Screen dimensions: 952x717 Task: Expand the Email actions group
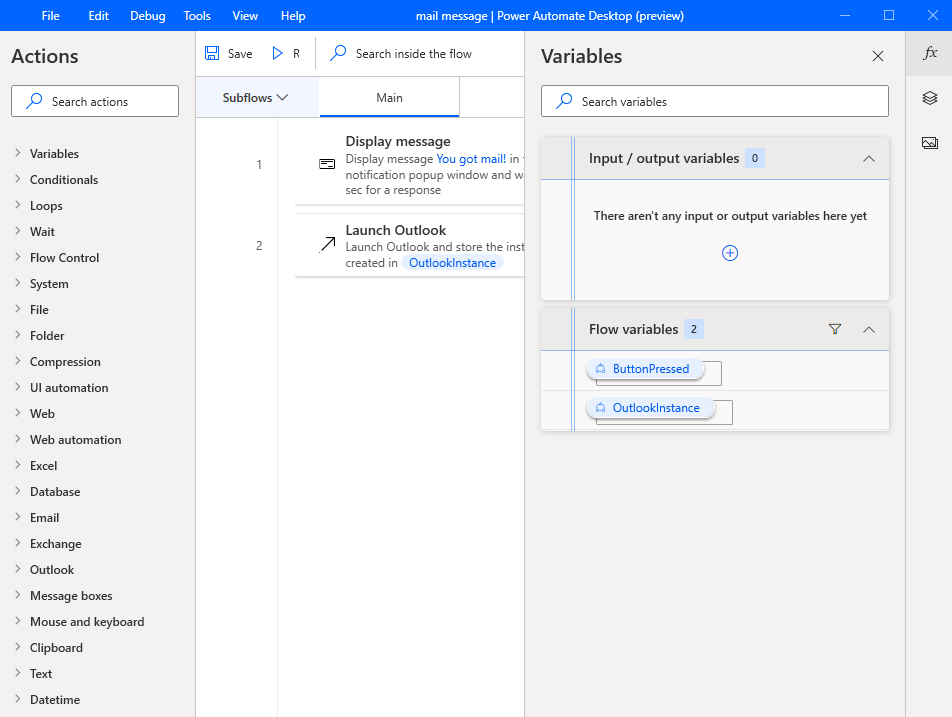tap(18, 517)
